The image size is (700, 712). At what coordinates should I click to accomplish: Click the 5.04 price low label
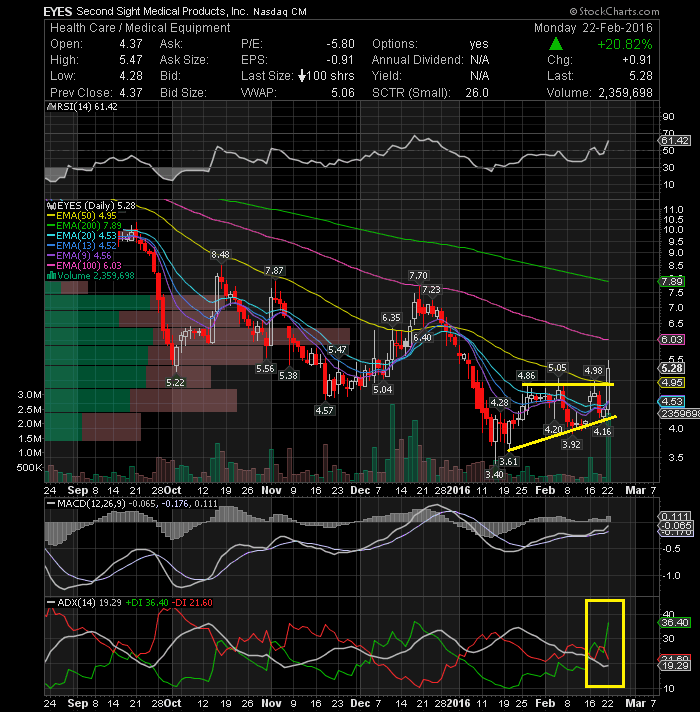click(382, 390)
